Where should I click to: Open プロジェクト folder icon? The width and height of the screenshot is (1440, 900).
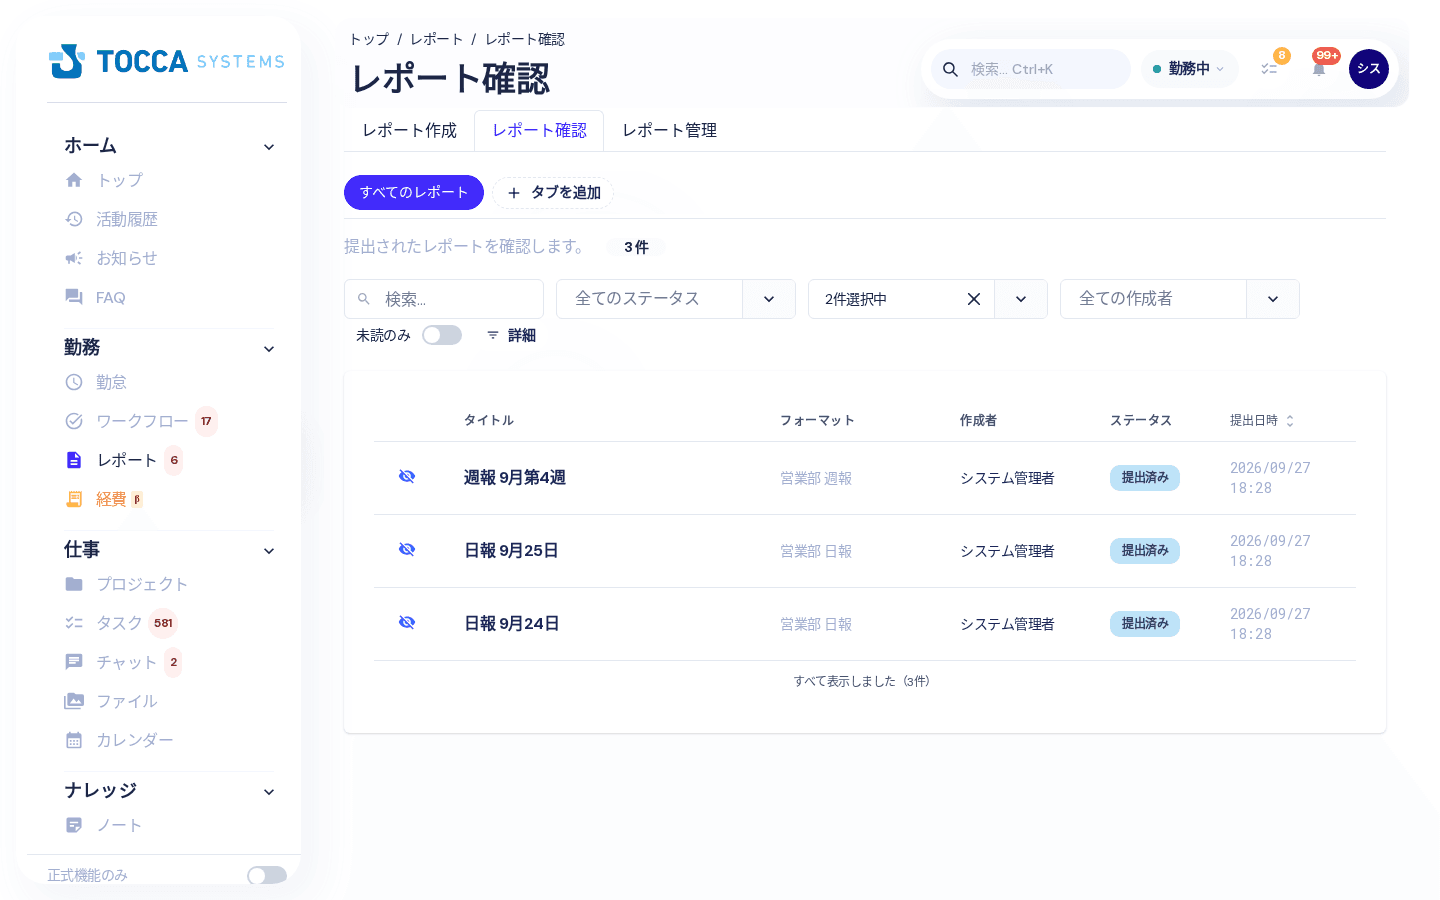coord(74,584)
